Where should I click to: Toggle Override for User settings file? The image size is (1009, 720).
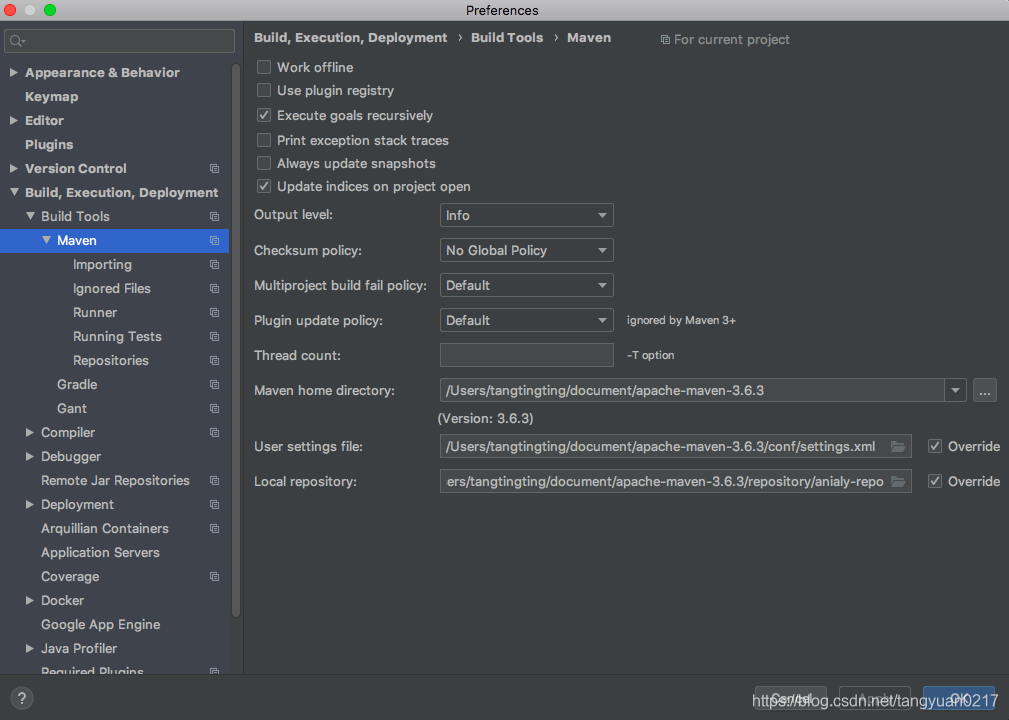click(x=935, y=447)
